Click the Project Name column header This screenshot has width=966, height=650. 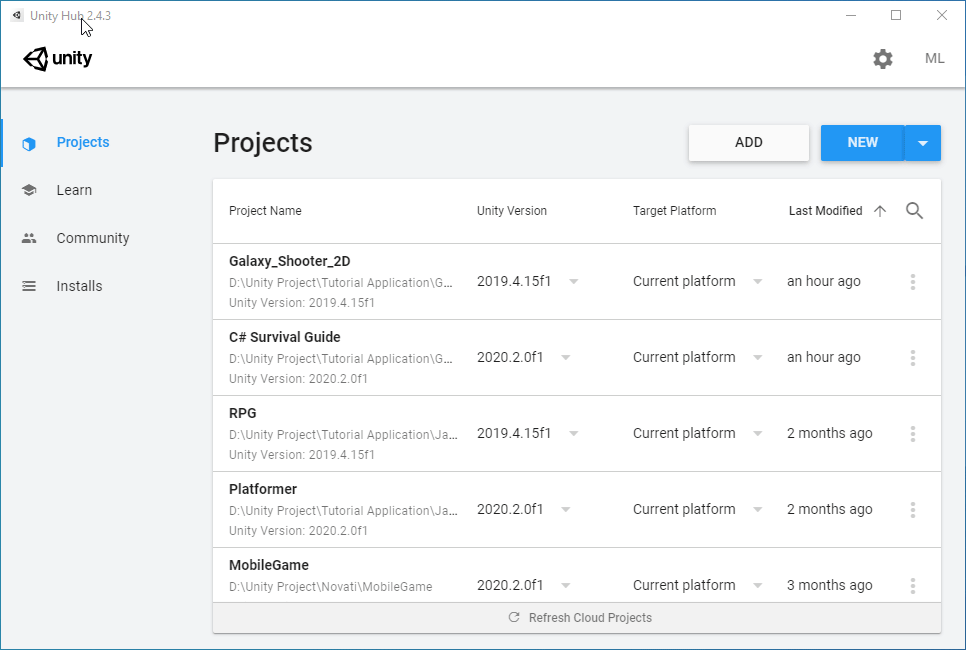point(265,211)
